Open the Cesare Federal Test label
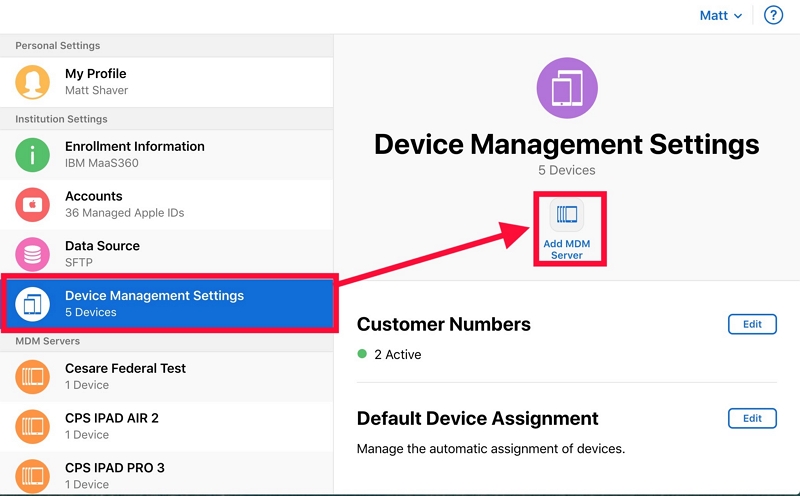 tap(125, 368)
